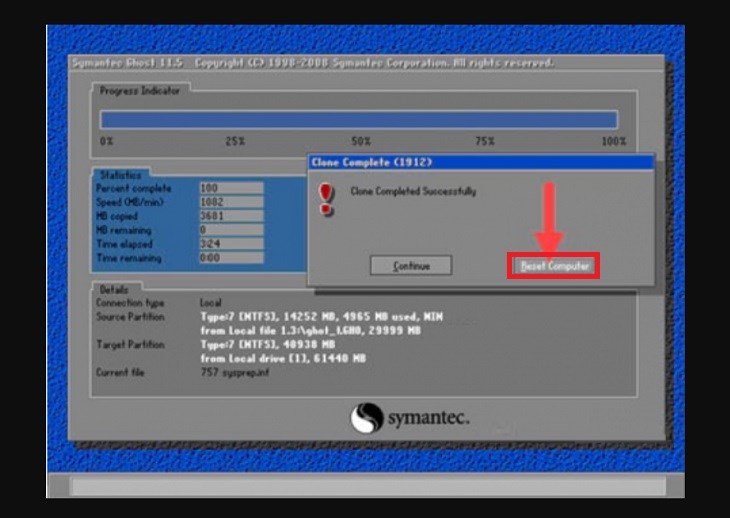Click the progress indicator bar
Image resolution: width=730 pixels, height=518 pixels.
[x=359, y=120]
